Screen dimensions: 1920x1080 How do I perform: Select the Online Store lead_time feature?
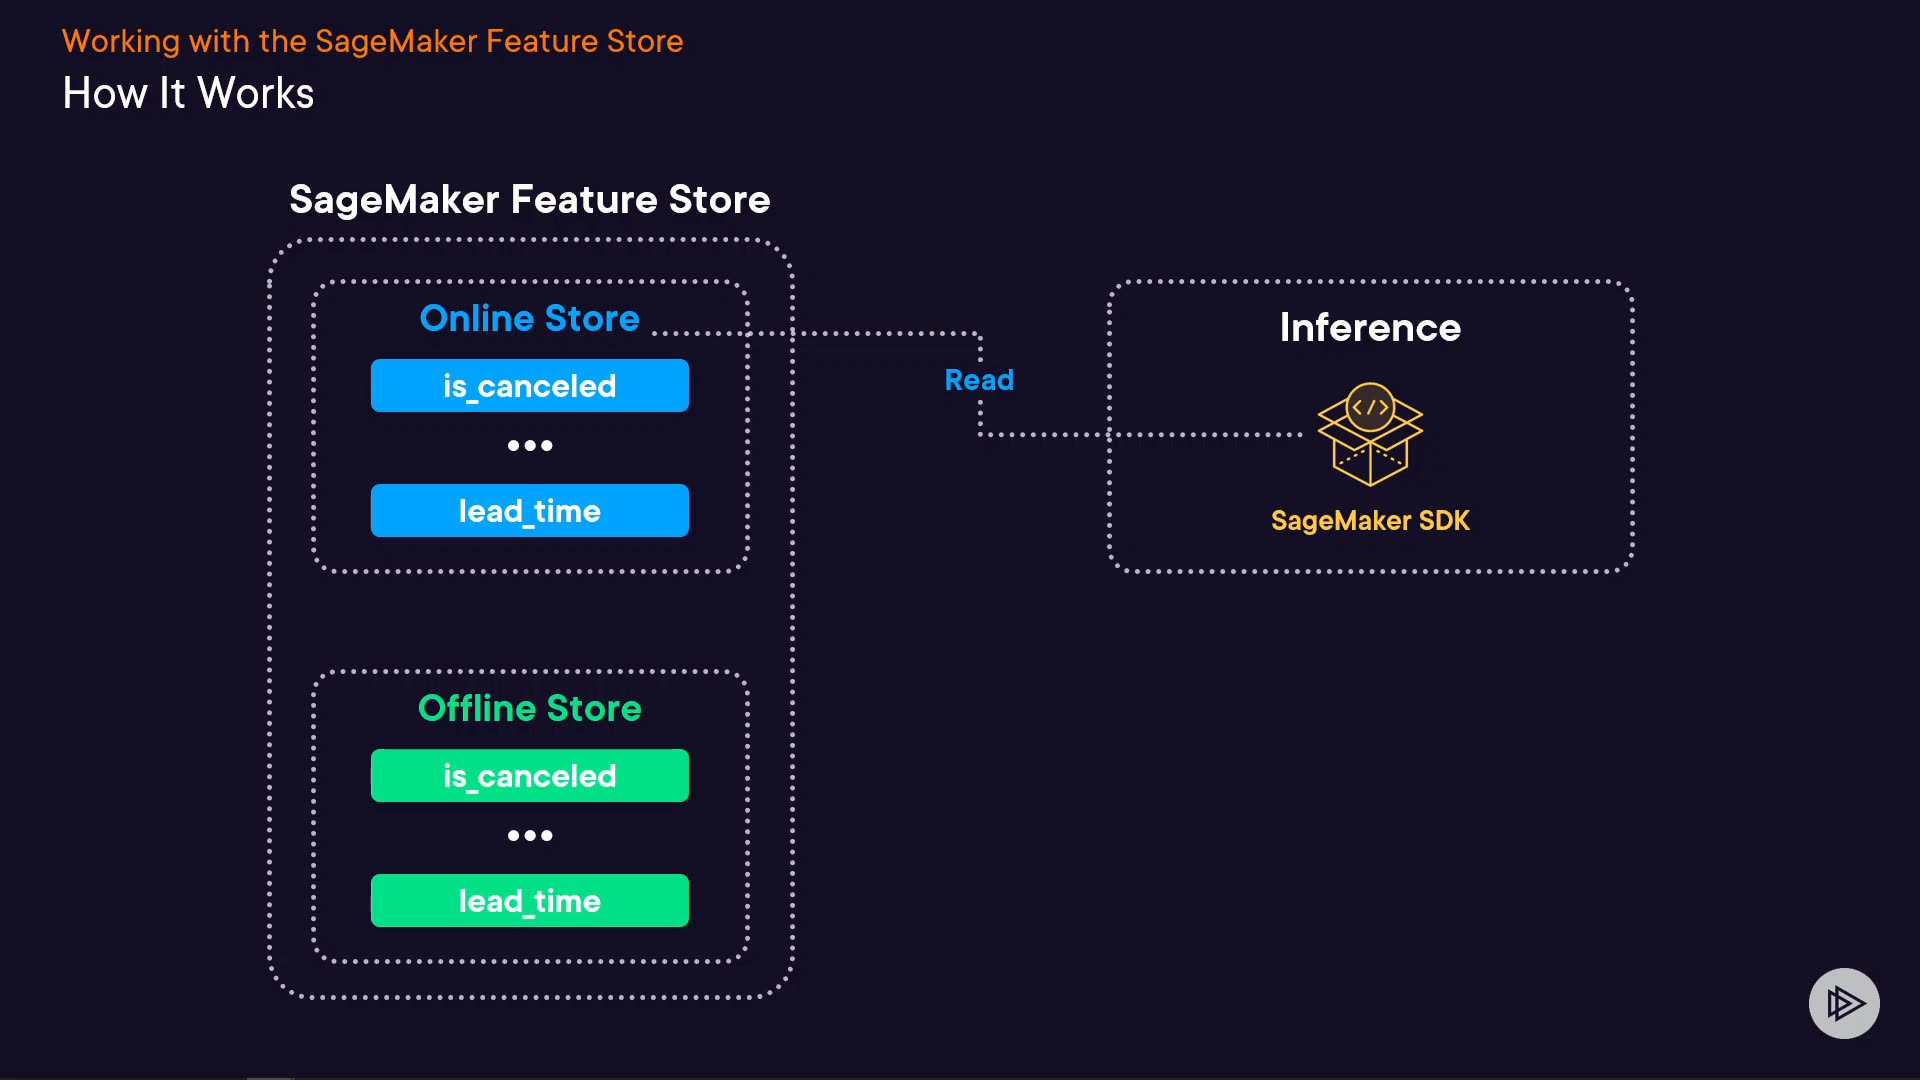(529, 511)
